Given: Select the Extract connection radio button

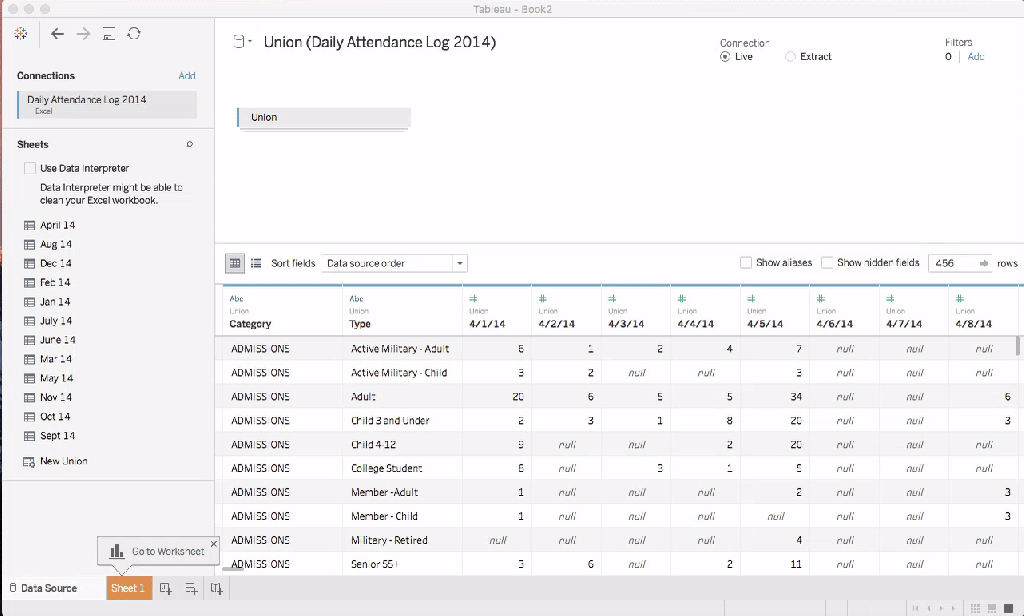Looking at the screenshot, I should (790, 57).
